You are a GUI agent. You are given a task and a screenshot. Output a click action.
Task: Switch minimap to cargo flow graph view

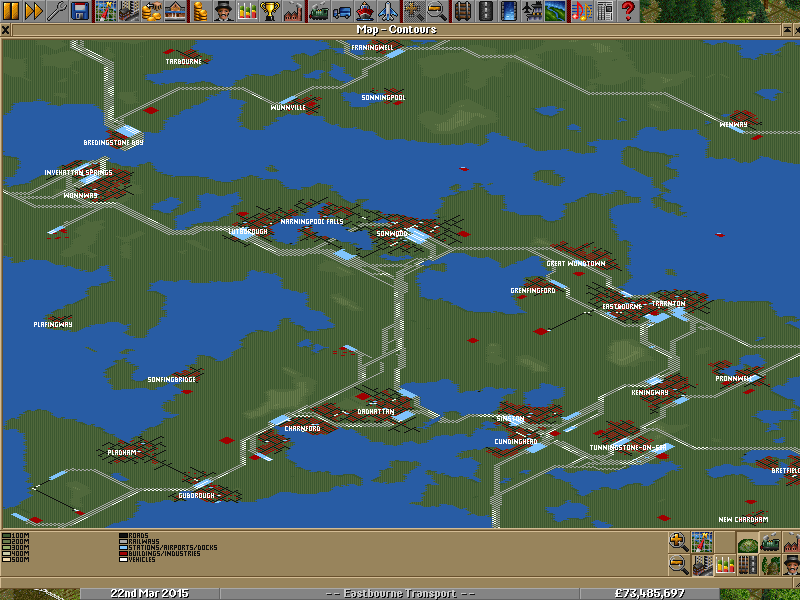click(x=724, y=565)
